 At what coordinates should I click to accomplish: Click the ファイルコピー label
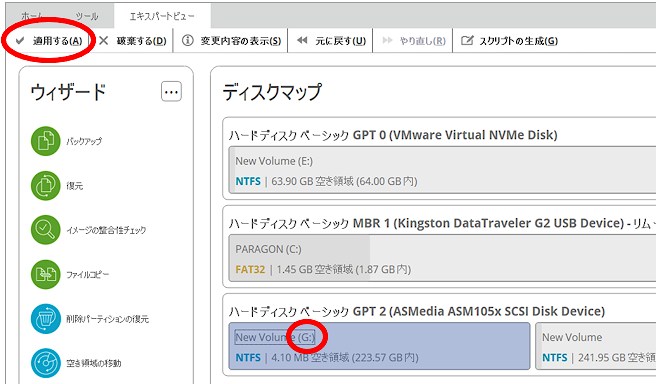[x=87, y=274]
